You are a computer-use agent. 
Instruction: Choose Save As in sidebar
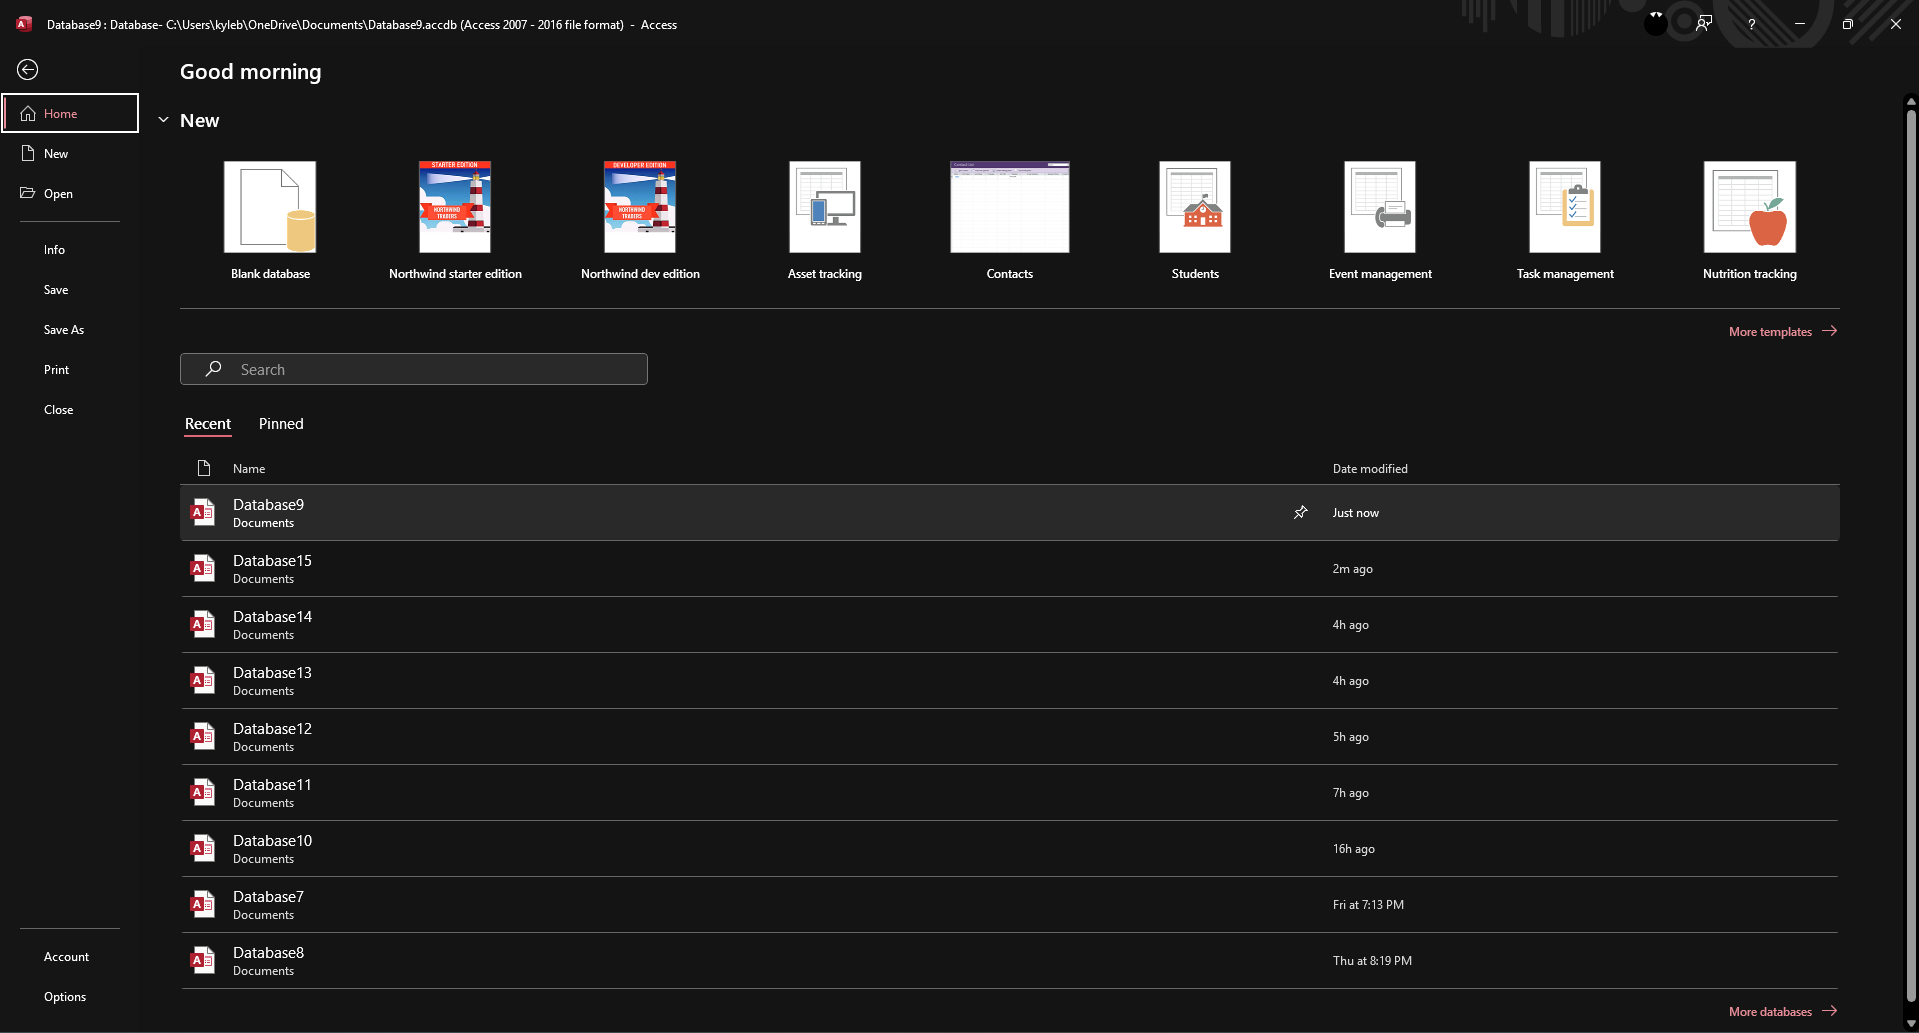(x=70, y=329)
